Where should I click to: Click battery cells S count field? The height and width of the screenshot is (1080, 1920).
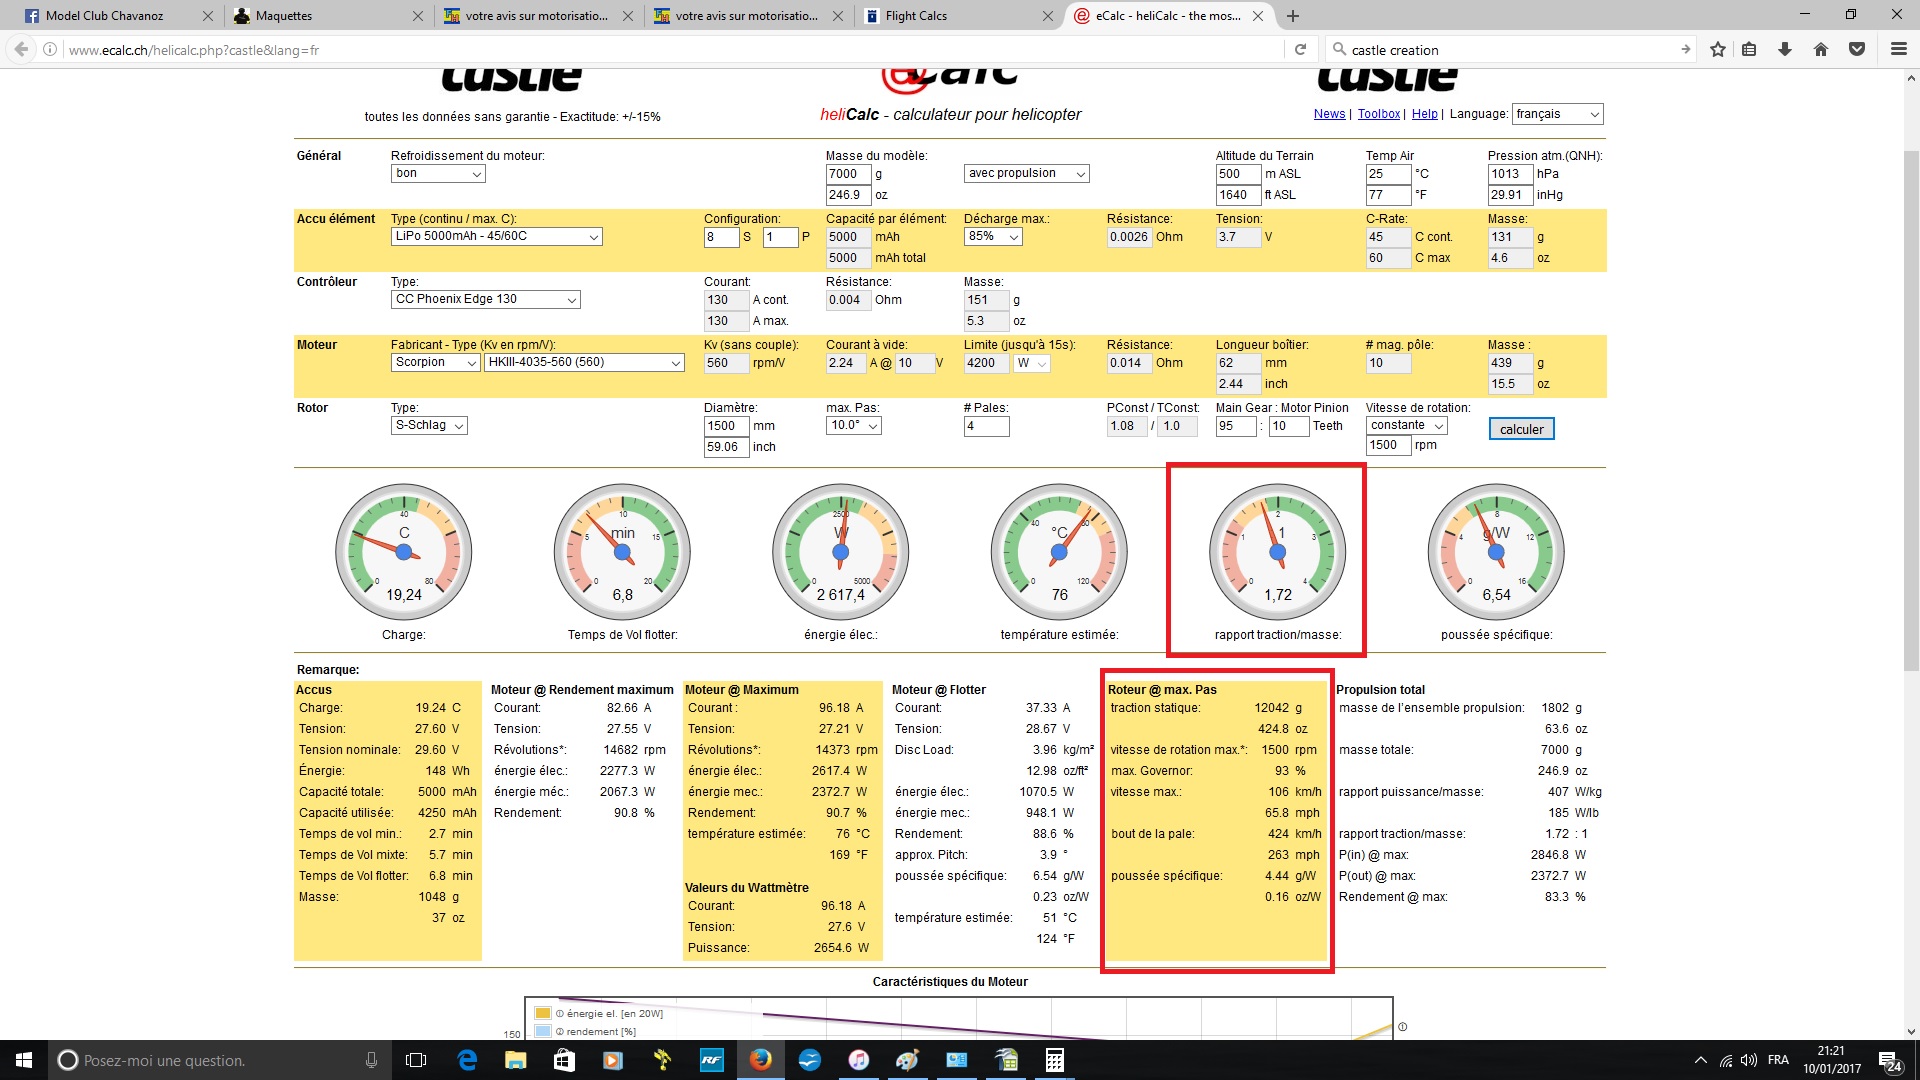coord(721,237)
